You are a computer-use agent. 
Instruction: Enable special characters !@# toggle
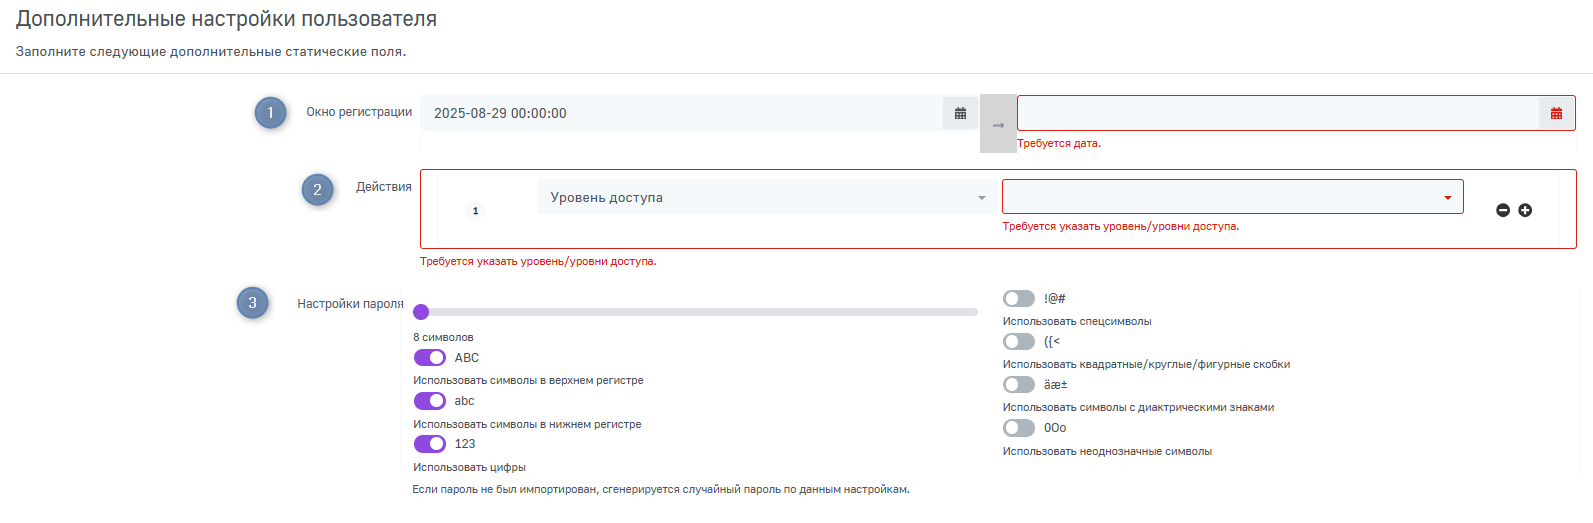point(1019,299)
